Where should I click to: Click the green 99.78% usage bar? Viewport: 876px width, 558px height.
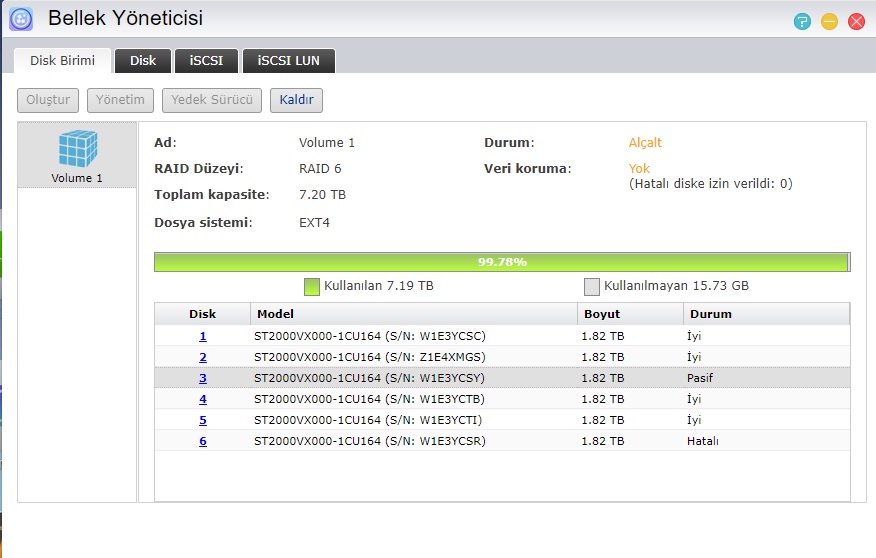pyautogui.click(x=501, y=262)
